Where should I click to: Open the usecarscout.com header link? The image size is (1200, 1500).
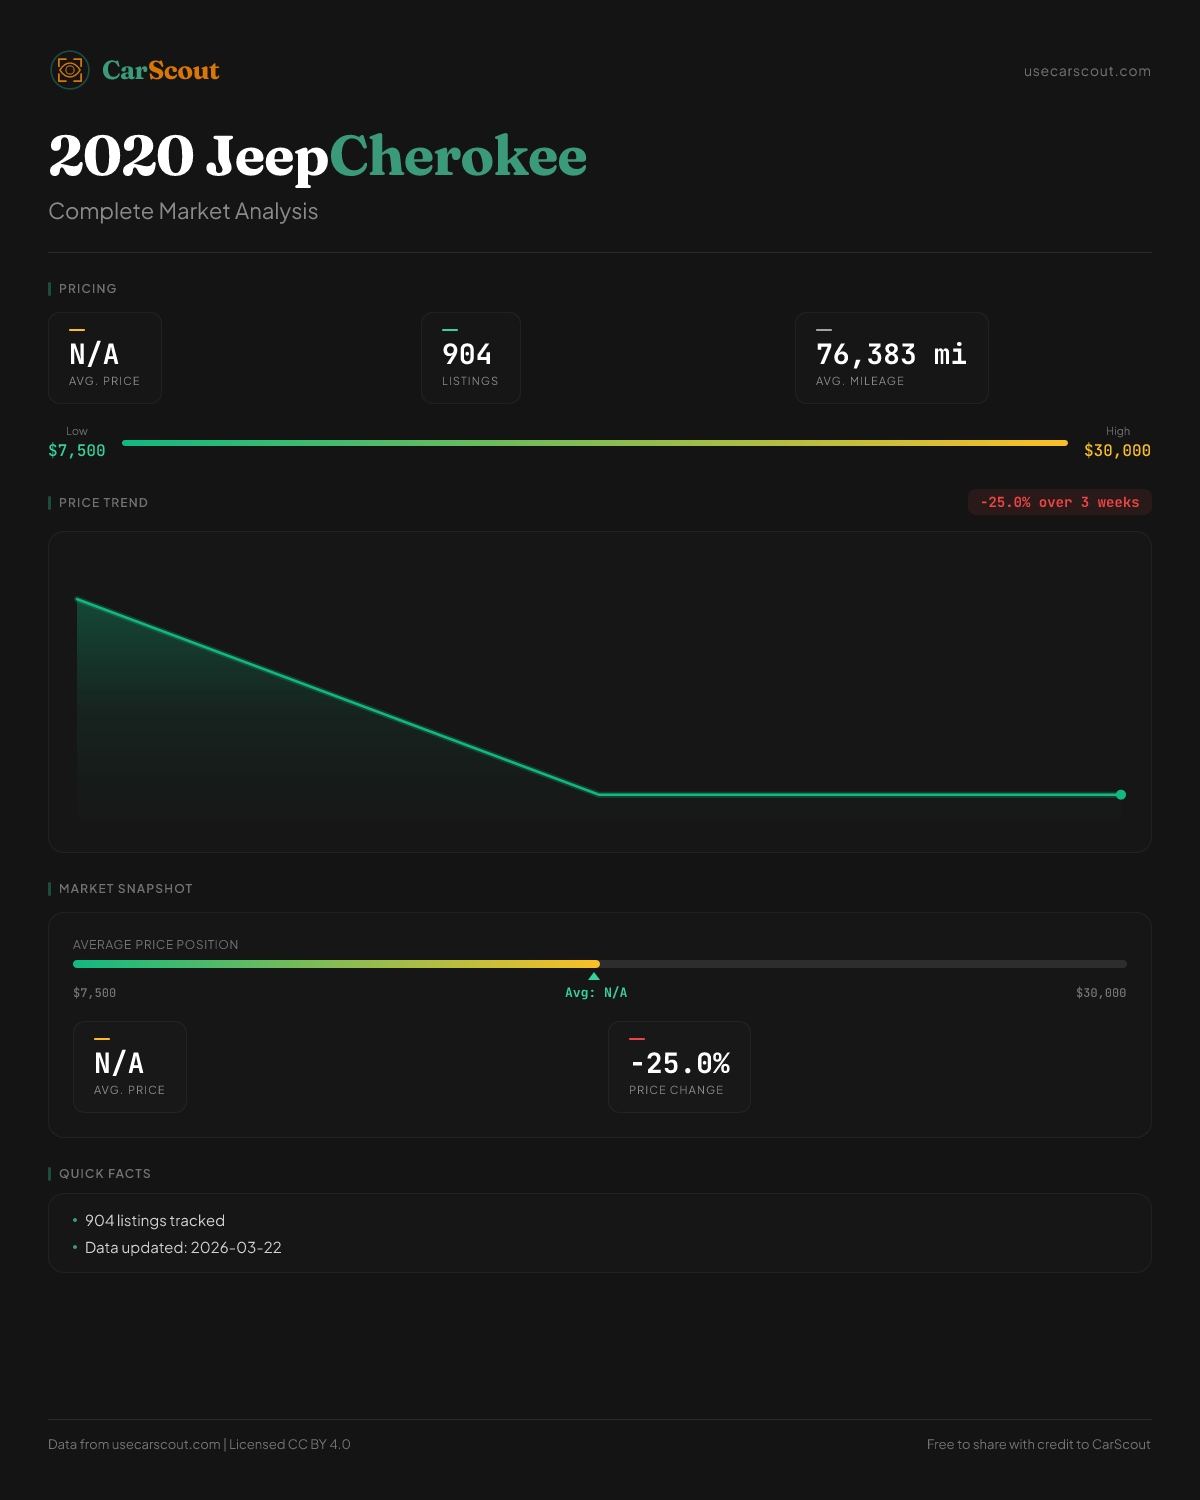click(1087, 71)
